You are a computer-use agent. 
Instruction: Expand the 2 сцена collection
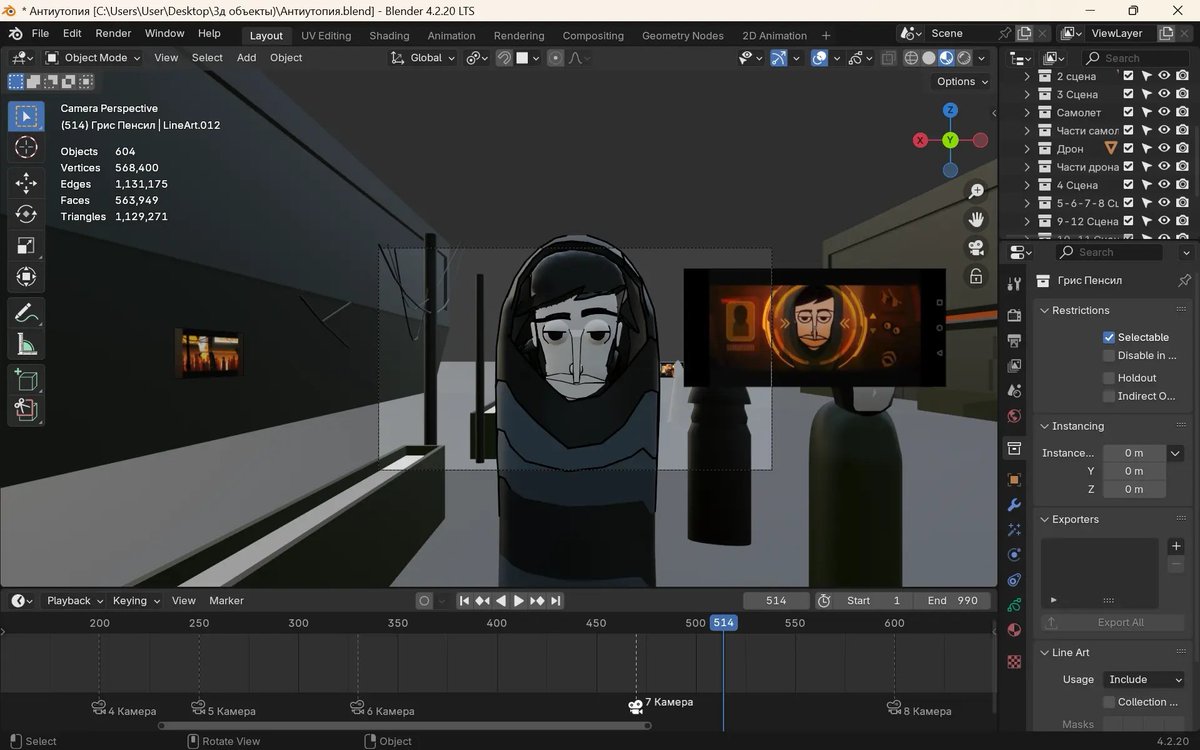[x=1027, y=76]
